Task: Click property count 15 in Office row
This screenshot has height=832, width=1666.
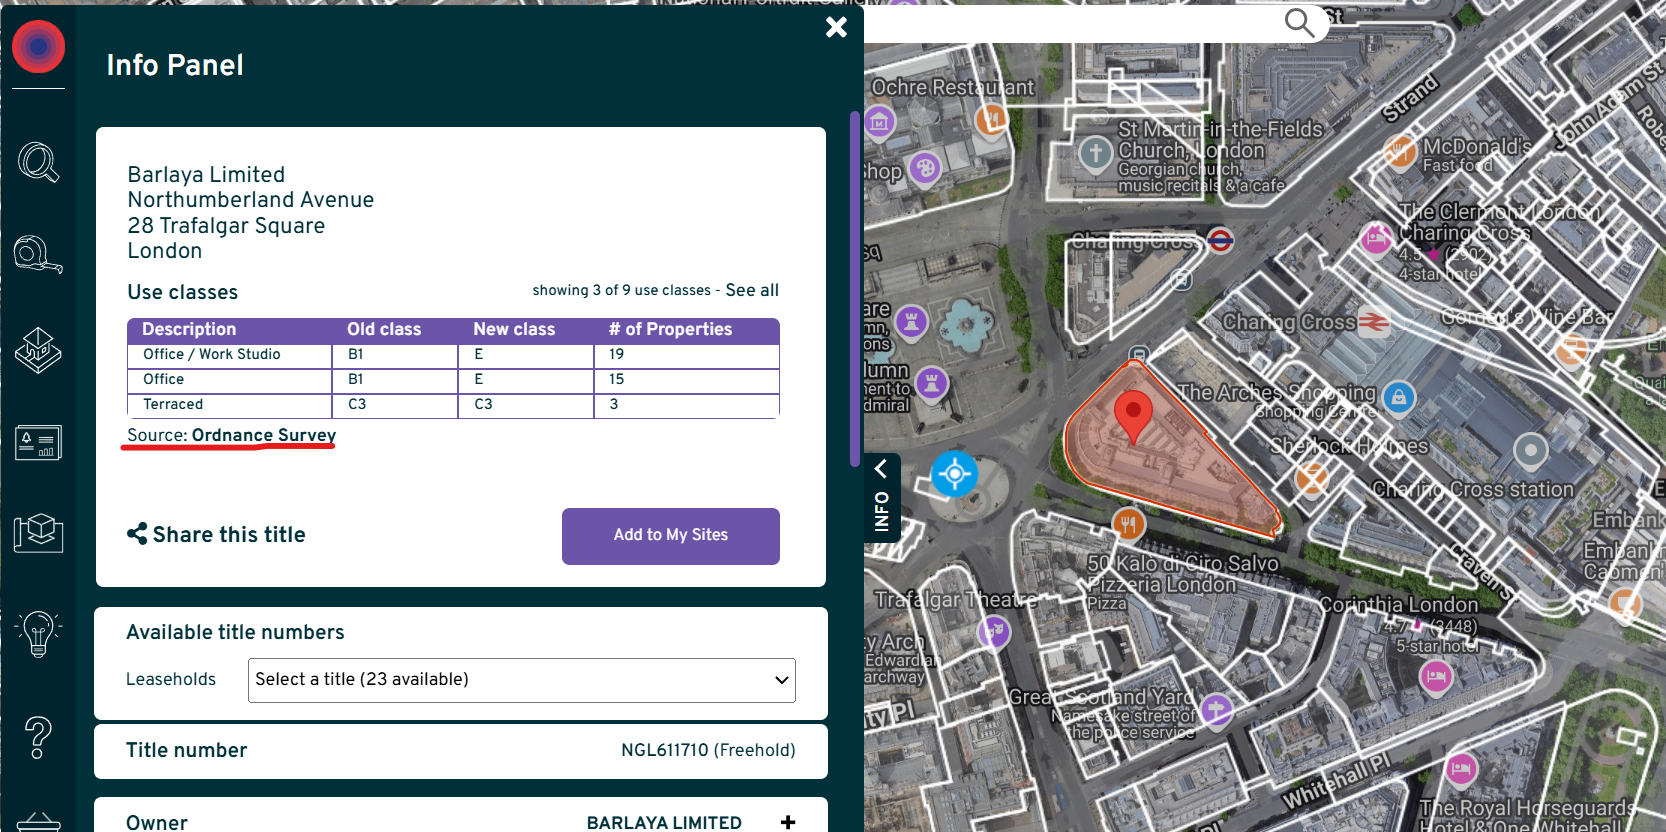Action: pos(616,379)
